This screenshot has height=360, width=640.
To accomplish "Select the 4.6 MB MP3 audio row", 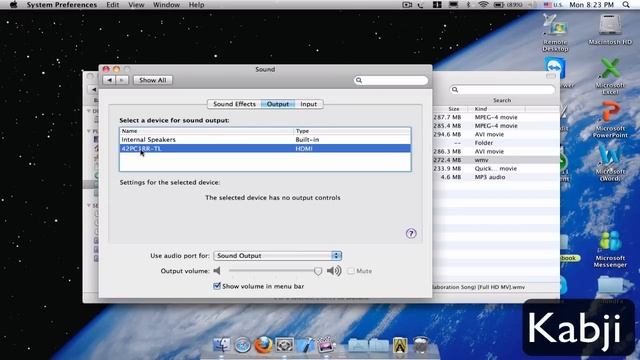I will pyautogui.click(x=496, y=177).
